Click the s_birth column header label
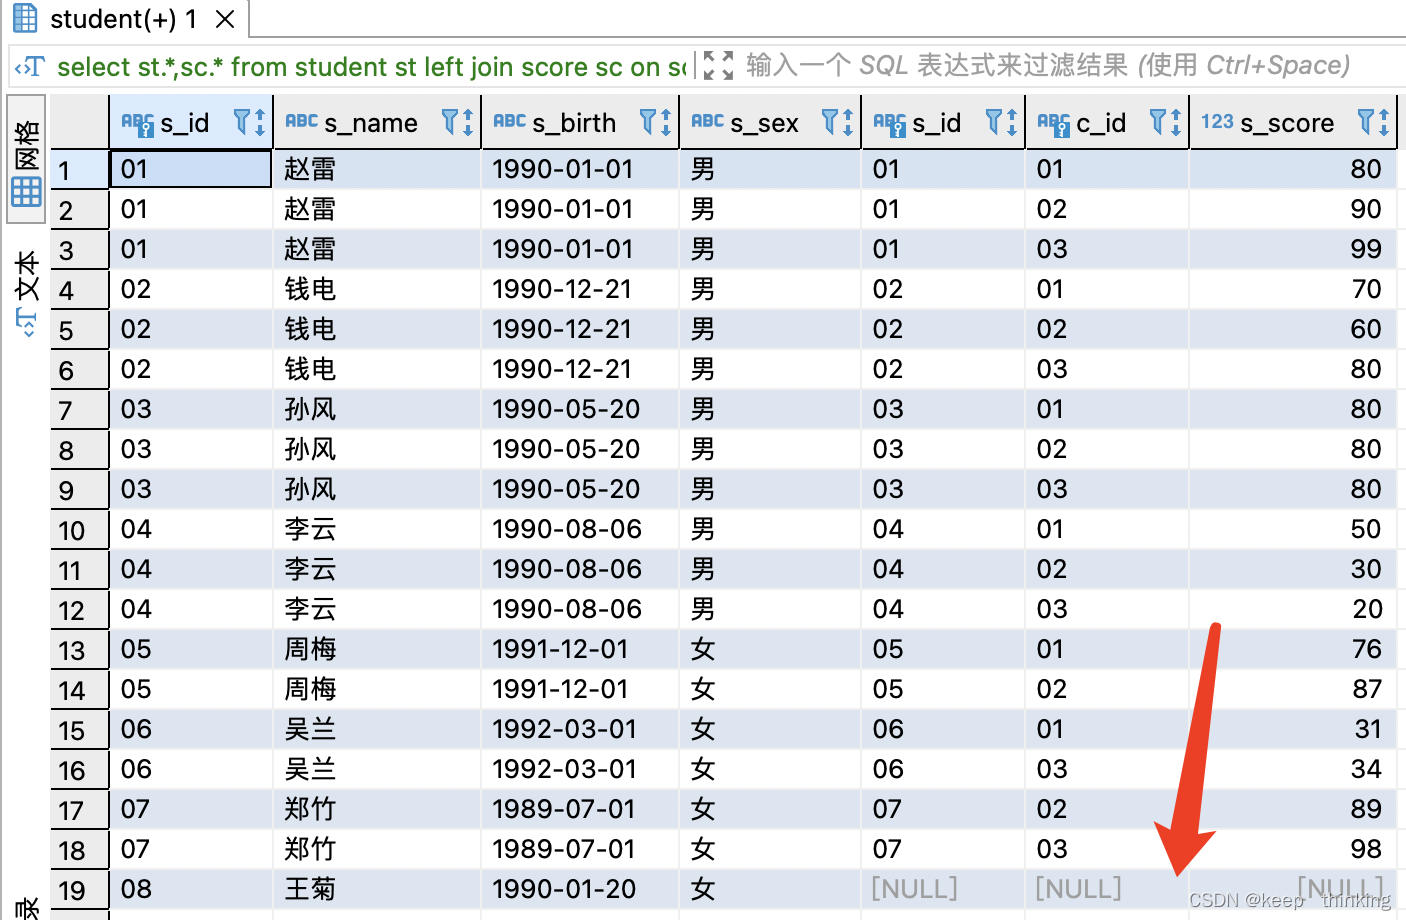1406x920 pixels. [x=574, y=123]
